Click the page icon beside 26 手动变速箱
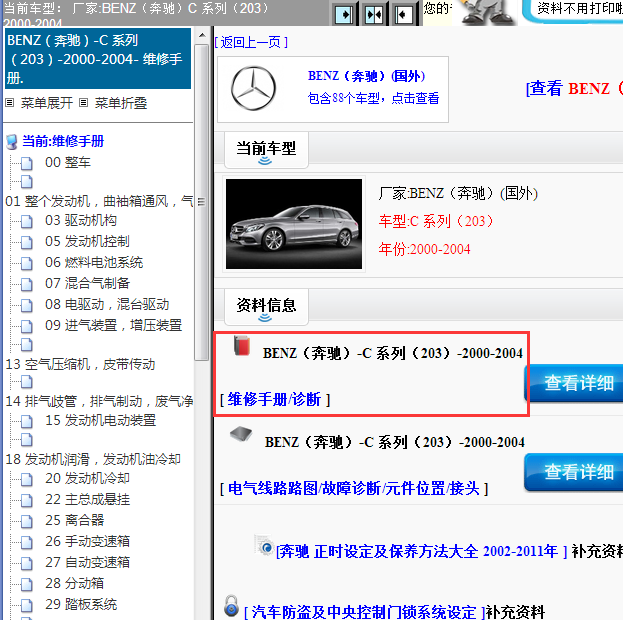The width and height of the screenshot is (623, 620). coord(27,542)
